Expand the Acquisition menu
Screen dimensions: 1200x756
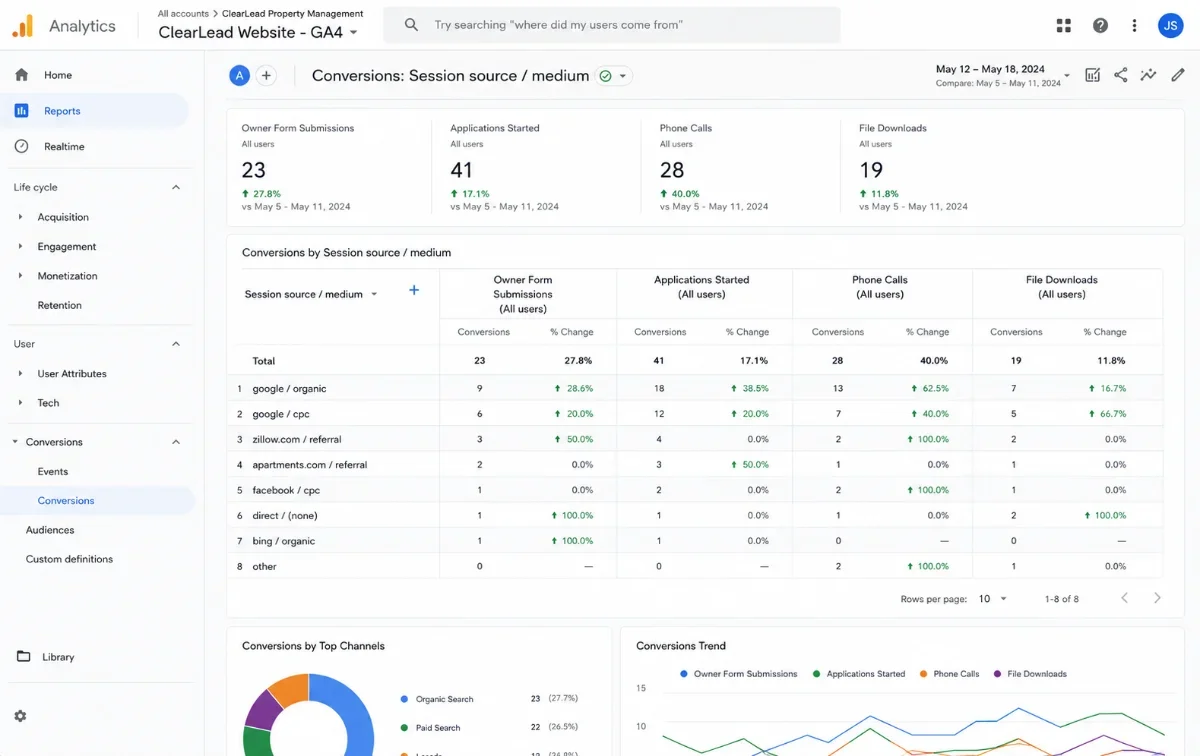63,217
